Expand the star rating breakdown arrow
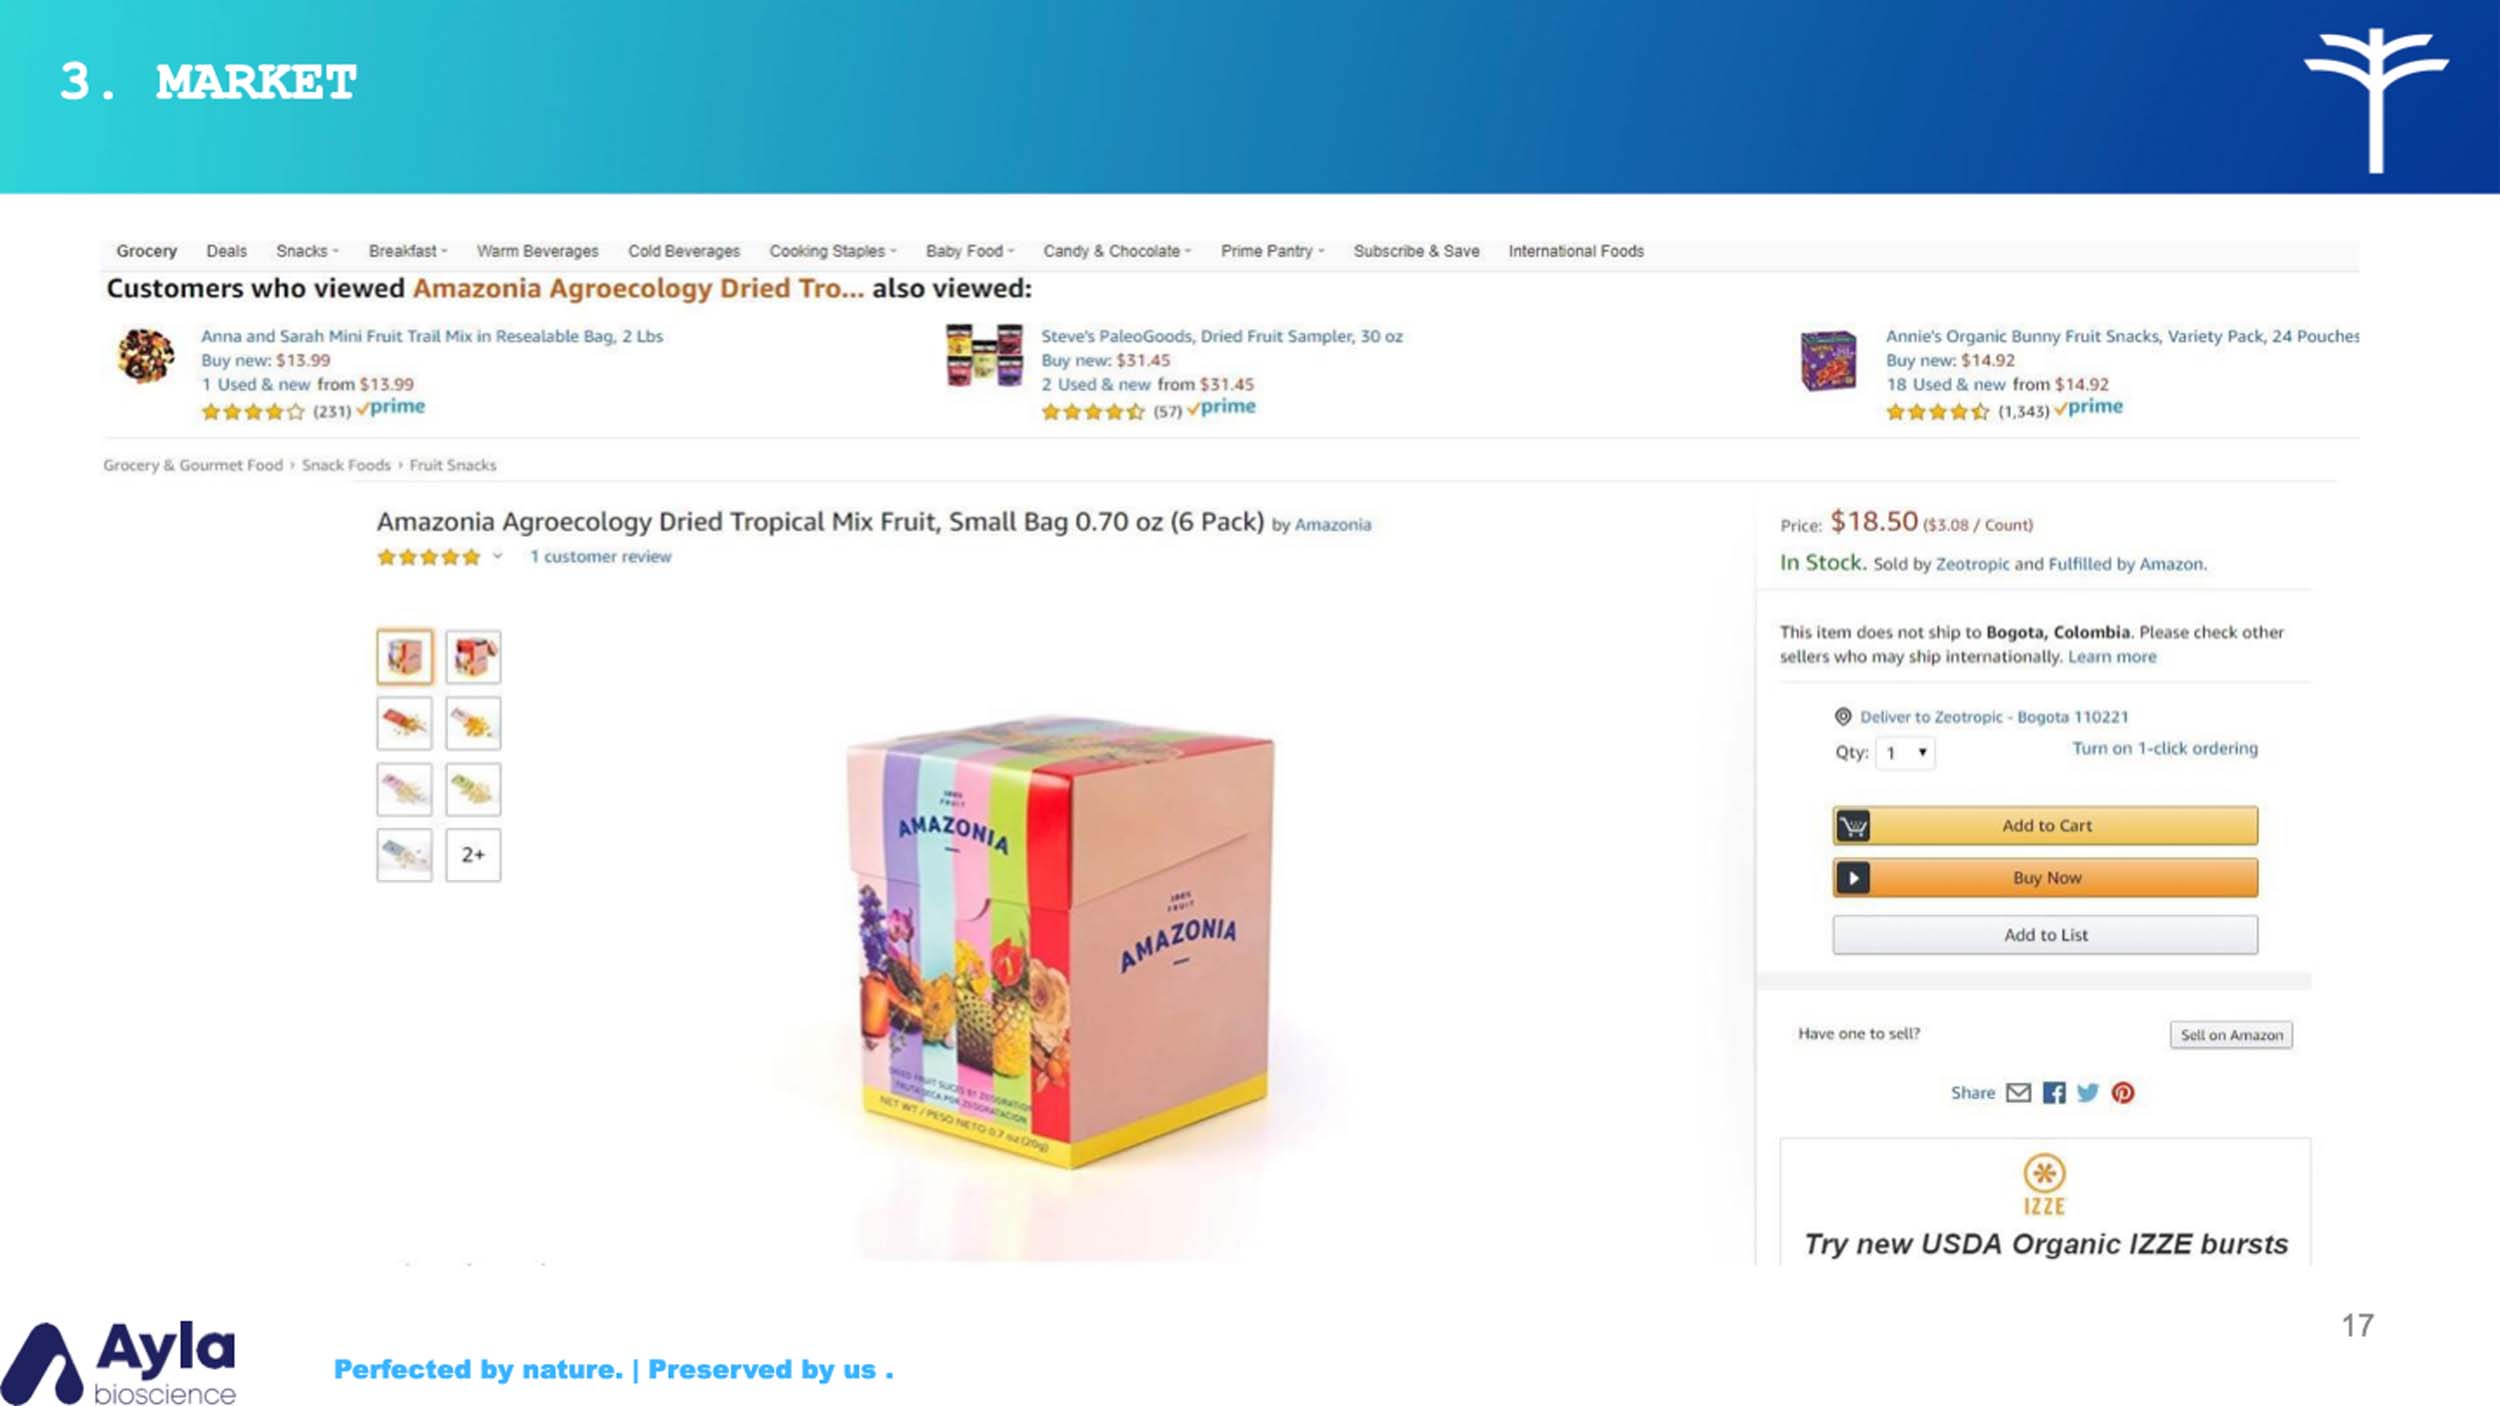The width and height of the screenshot is (2500, 1406). click(497, 556)
